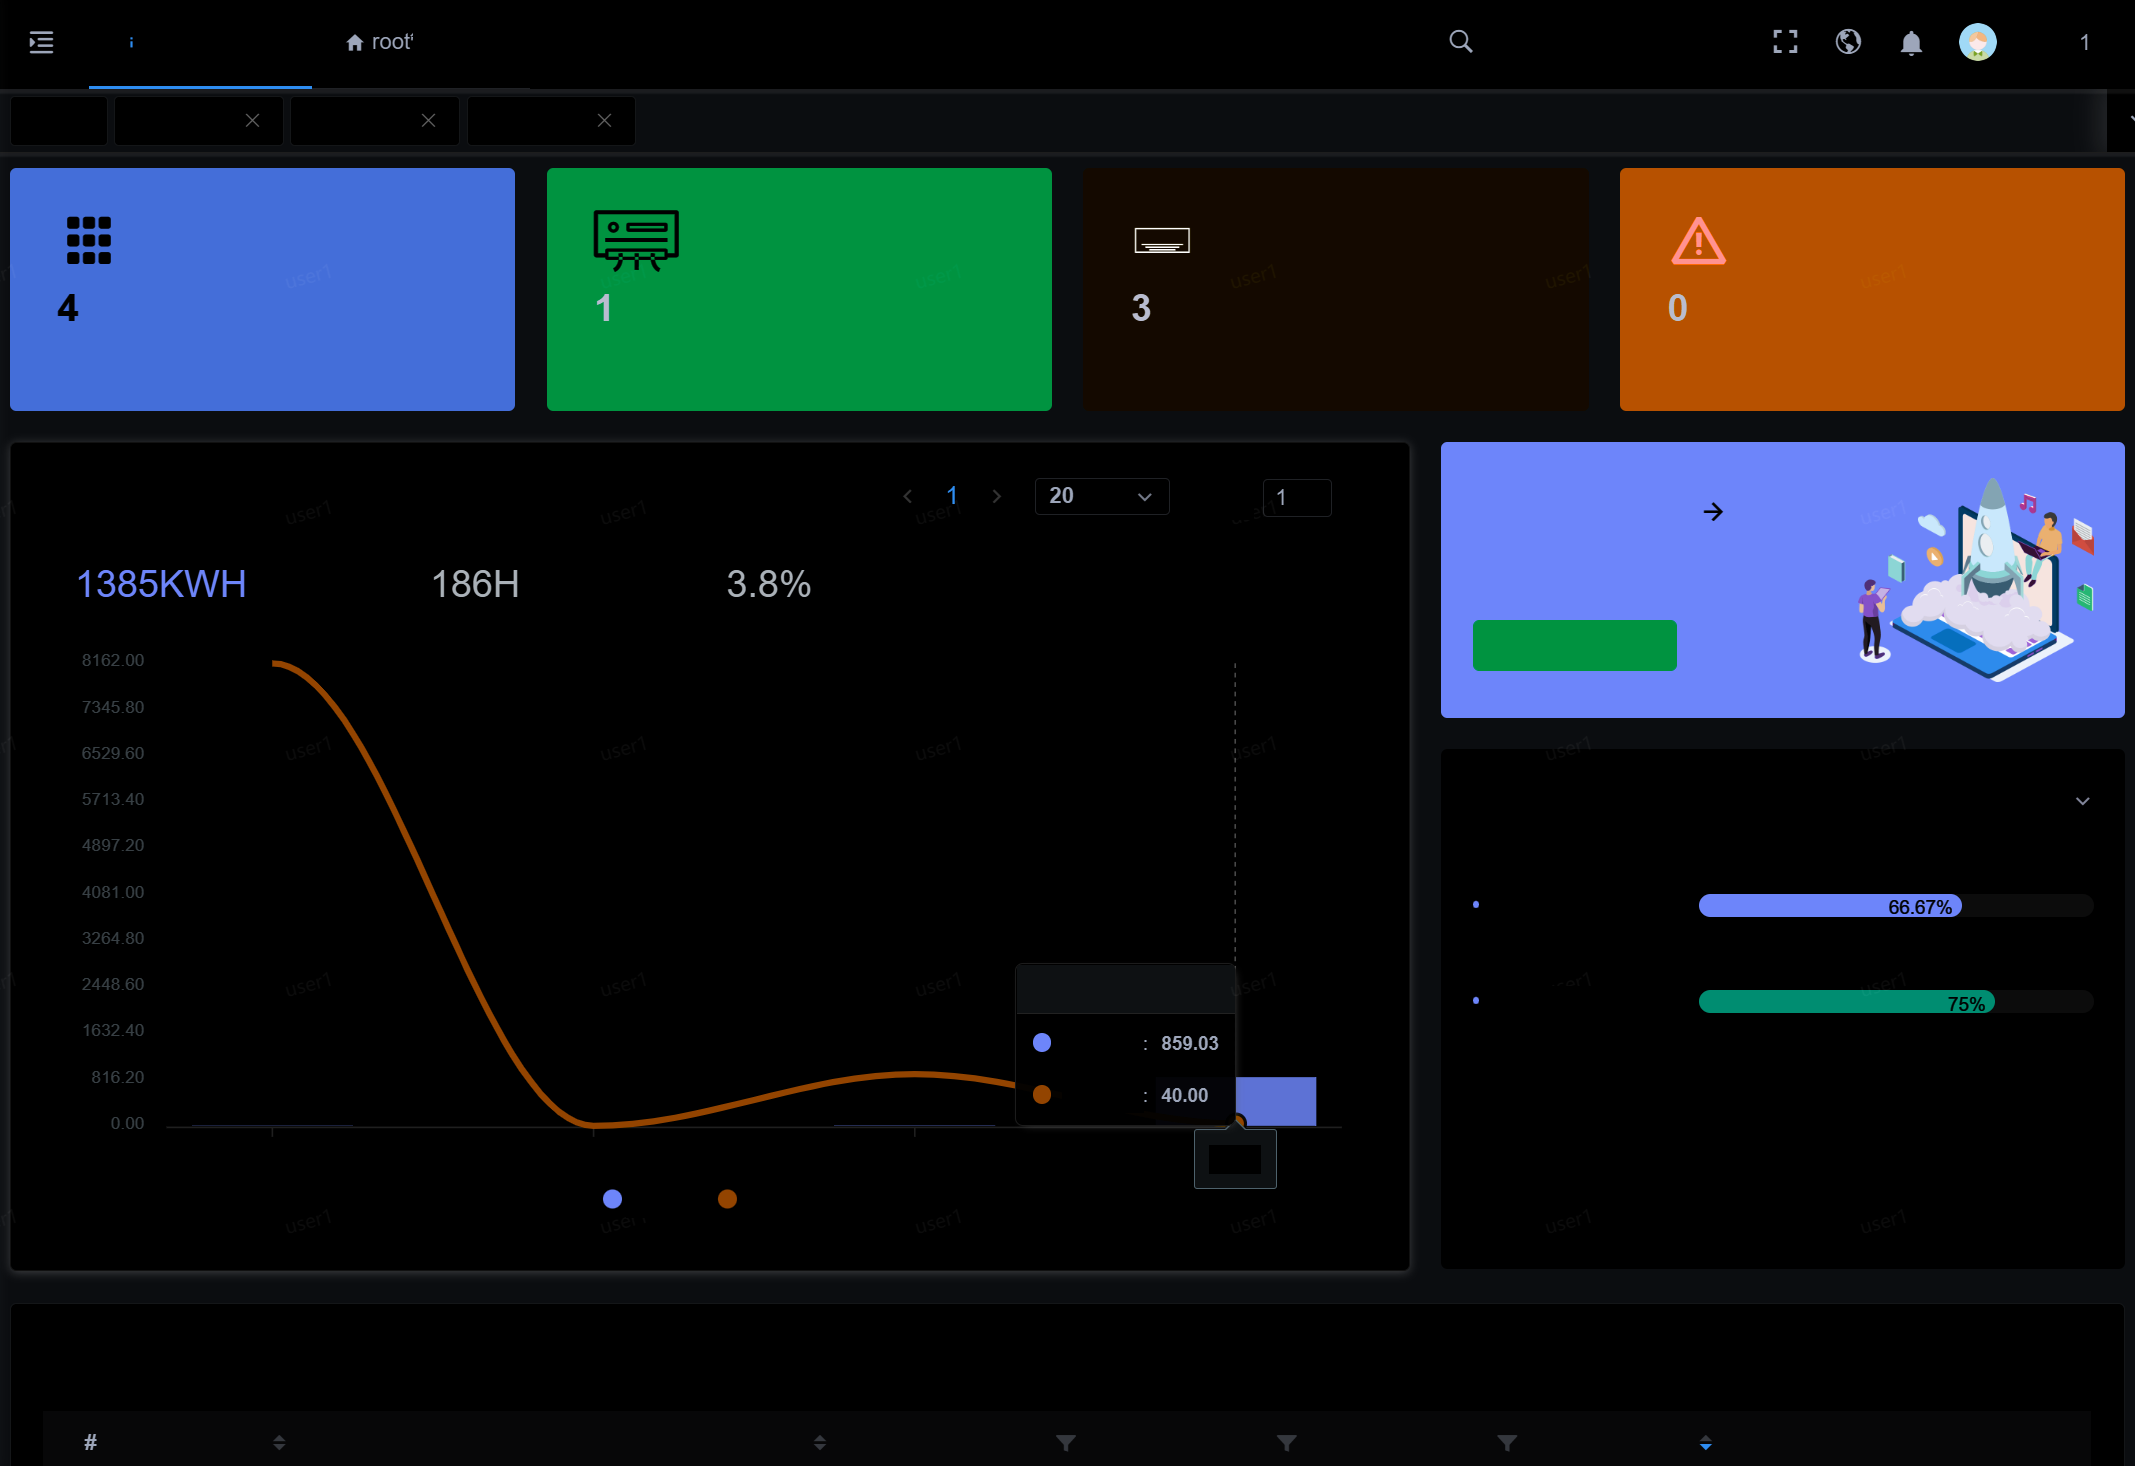Viewport: 2135px width, 1466px height.
Task: Click the green button on purple banner
Action: (x=1574, y=645)
